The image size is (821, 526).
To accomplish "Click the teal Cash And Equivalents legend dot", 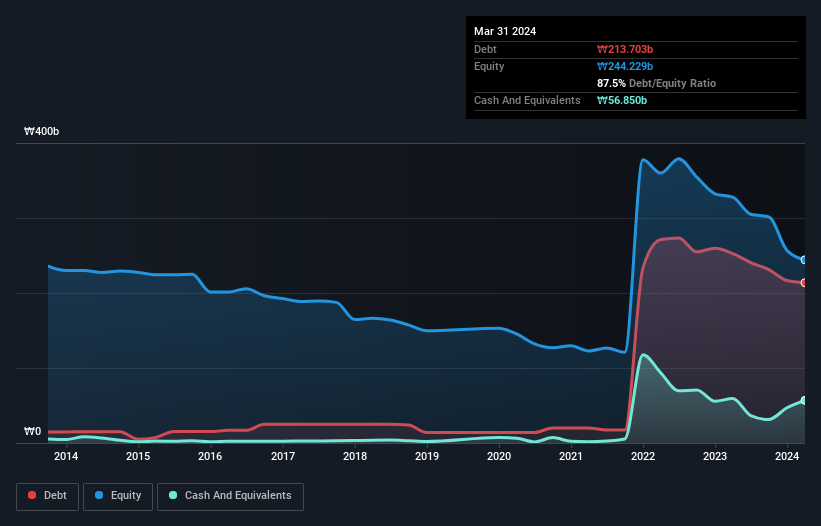I will (x=173, y=495).
